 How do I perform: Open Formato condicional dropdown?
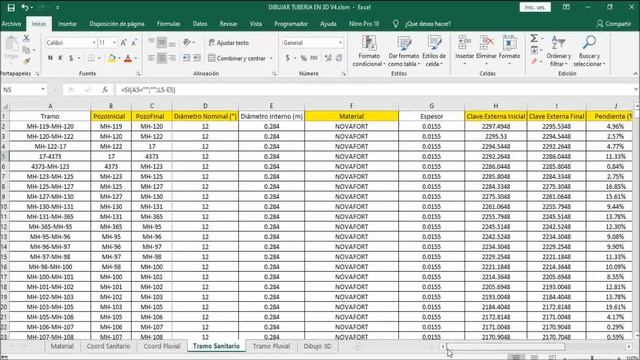click(x=369, y=51)
